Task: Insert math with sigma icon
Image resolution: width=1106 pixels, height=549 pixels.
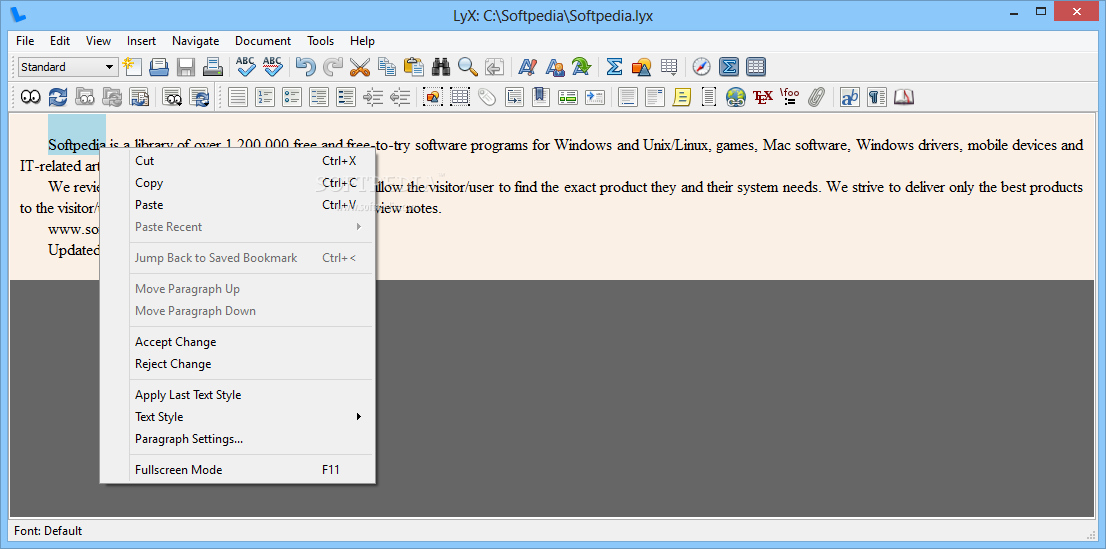Action: 614,67
